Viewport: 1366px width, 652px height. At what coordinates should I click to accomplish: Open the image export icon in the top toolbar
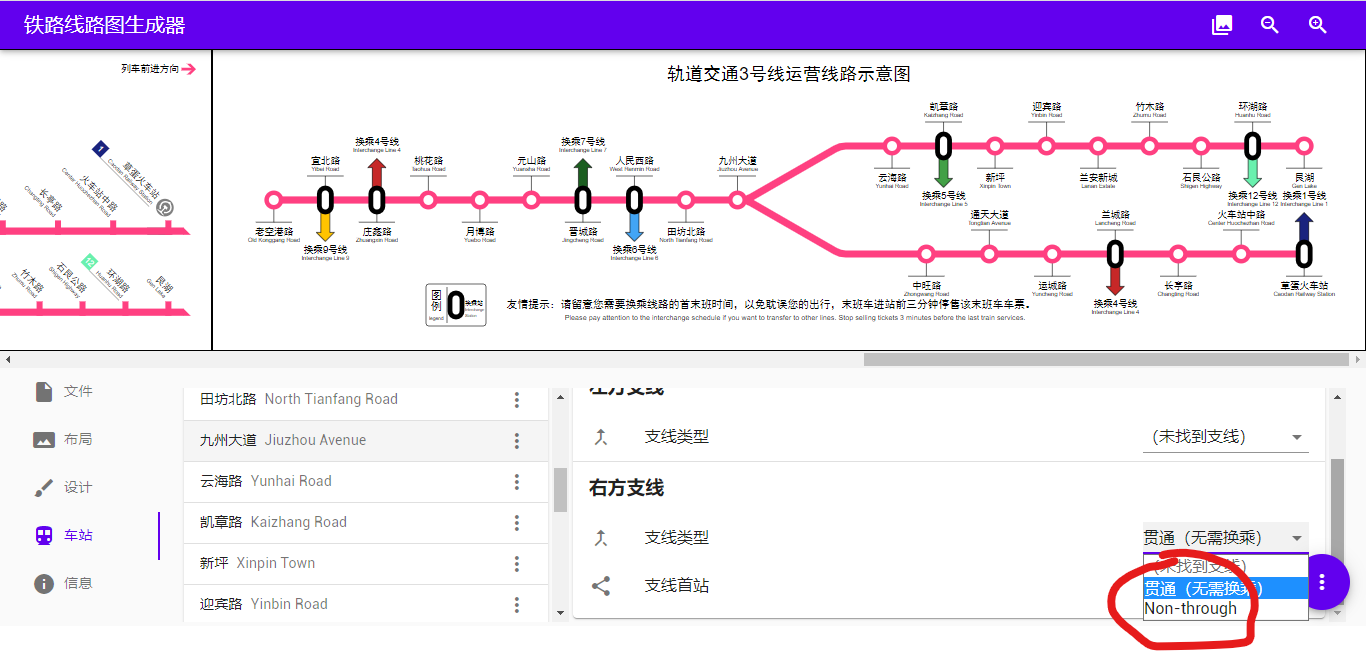(x=1221, y=25)
